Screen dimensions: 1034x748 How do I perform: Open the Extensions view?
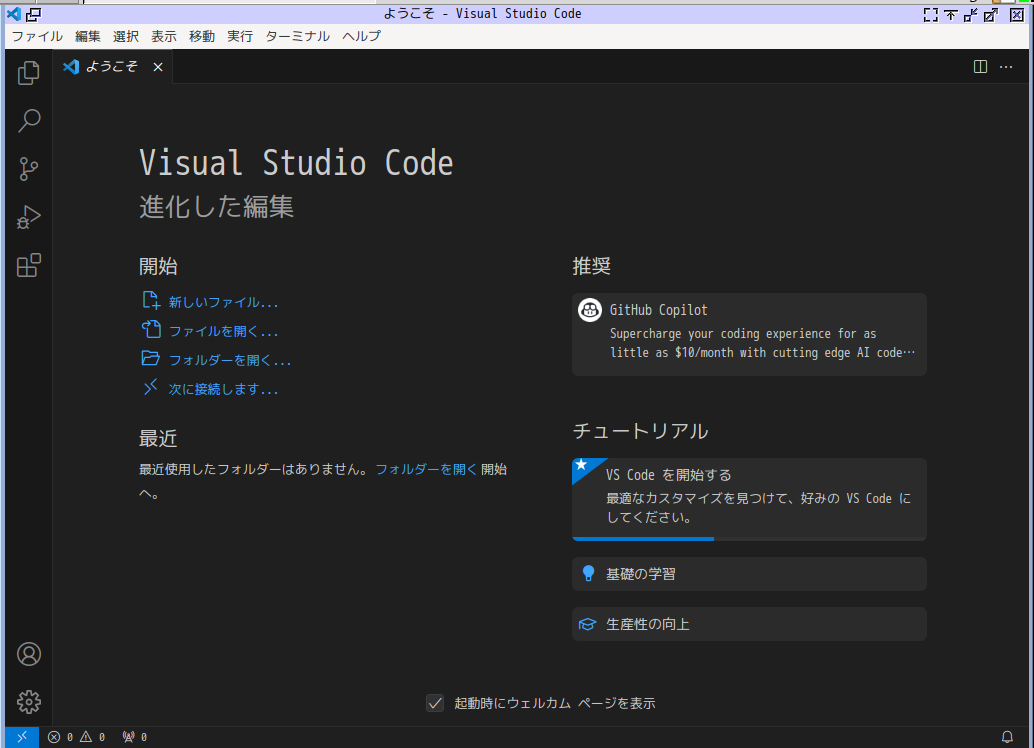pyautogui.click(x=28, y=265)
